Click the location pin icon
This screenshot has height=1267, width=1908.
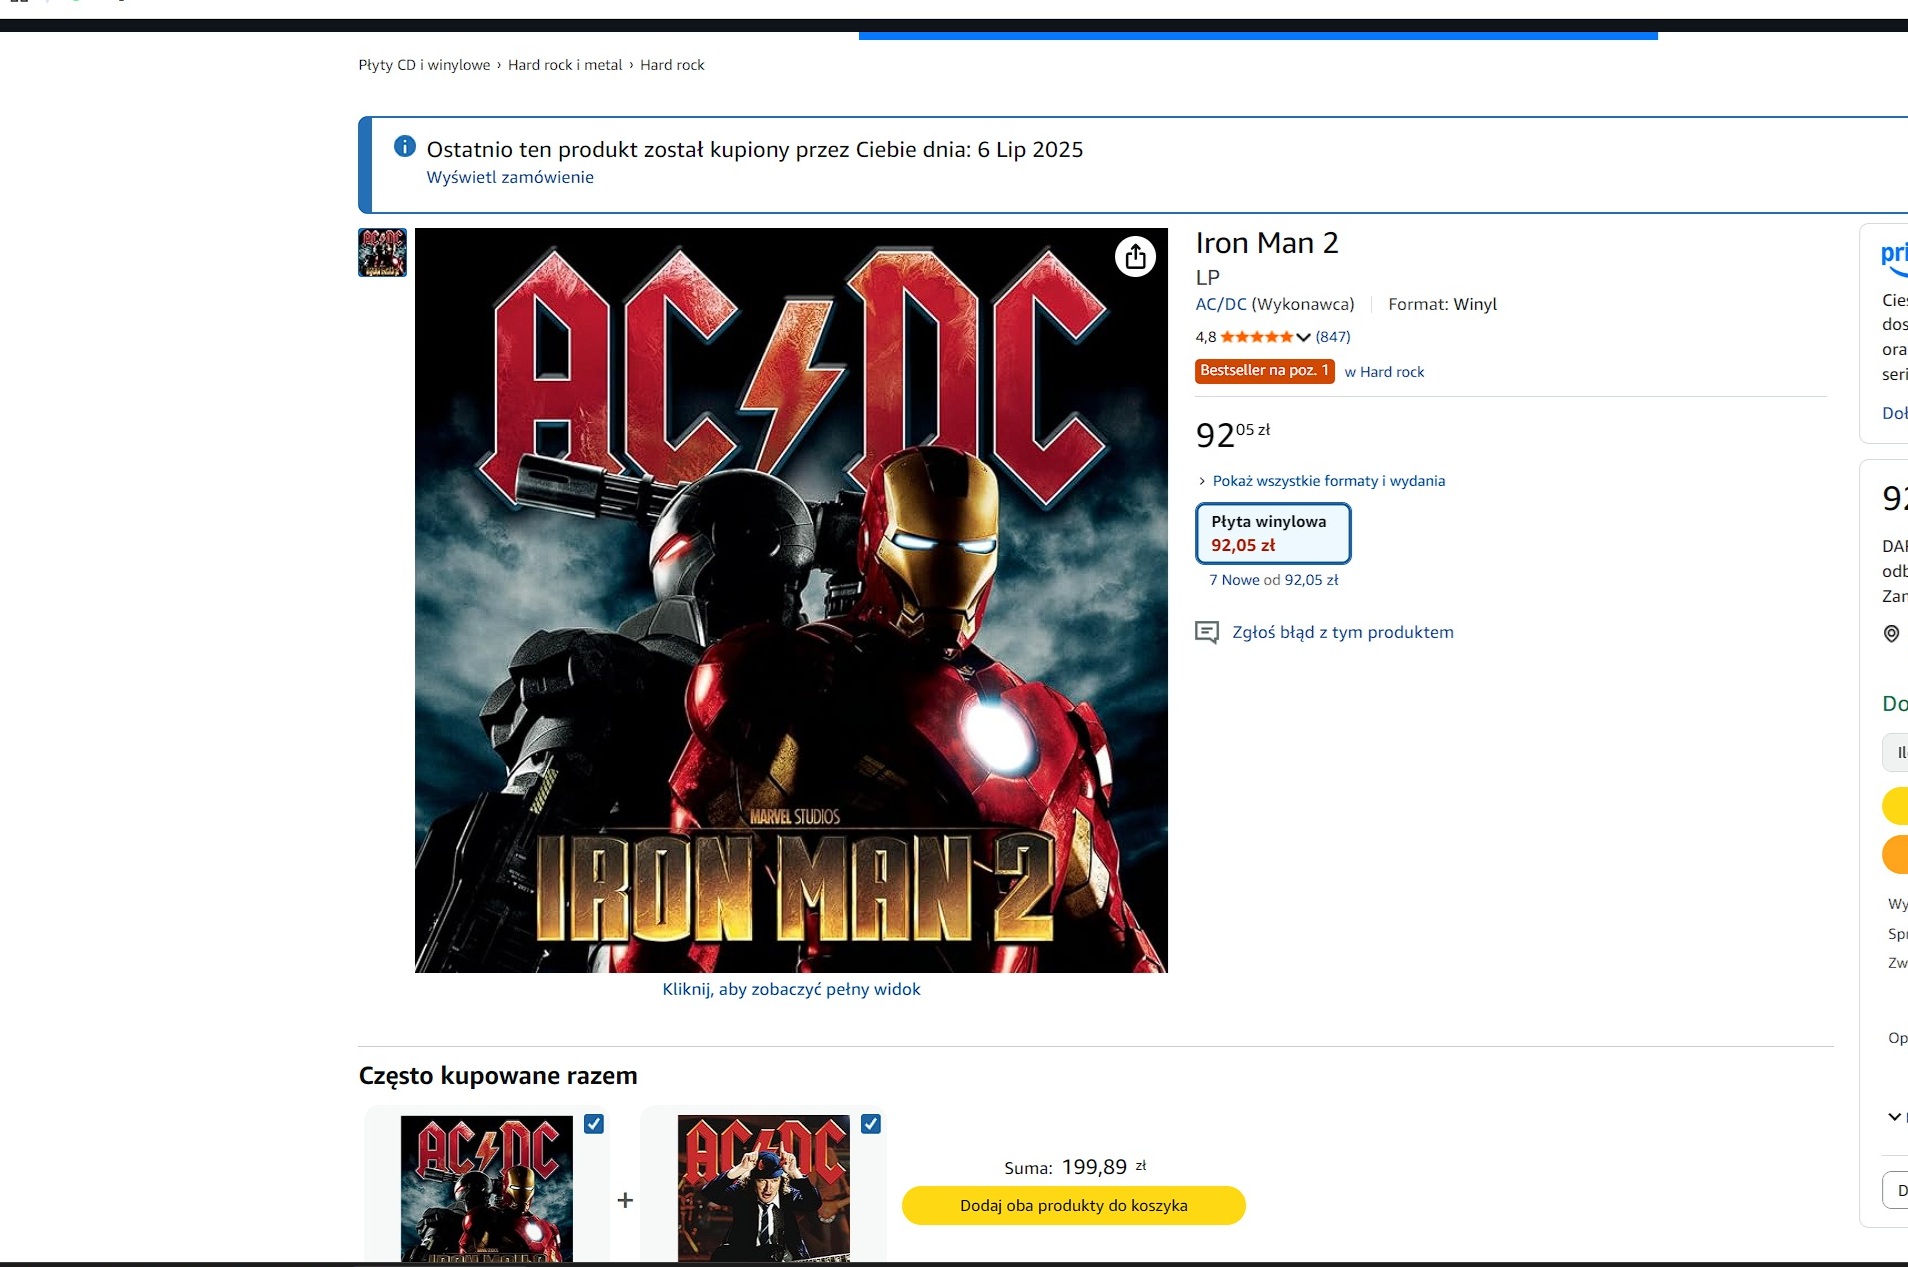click(x=1891, y=634)
